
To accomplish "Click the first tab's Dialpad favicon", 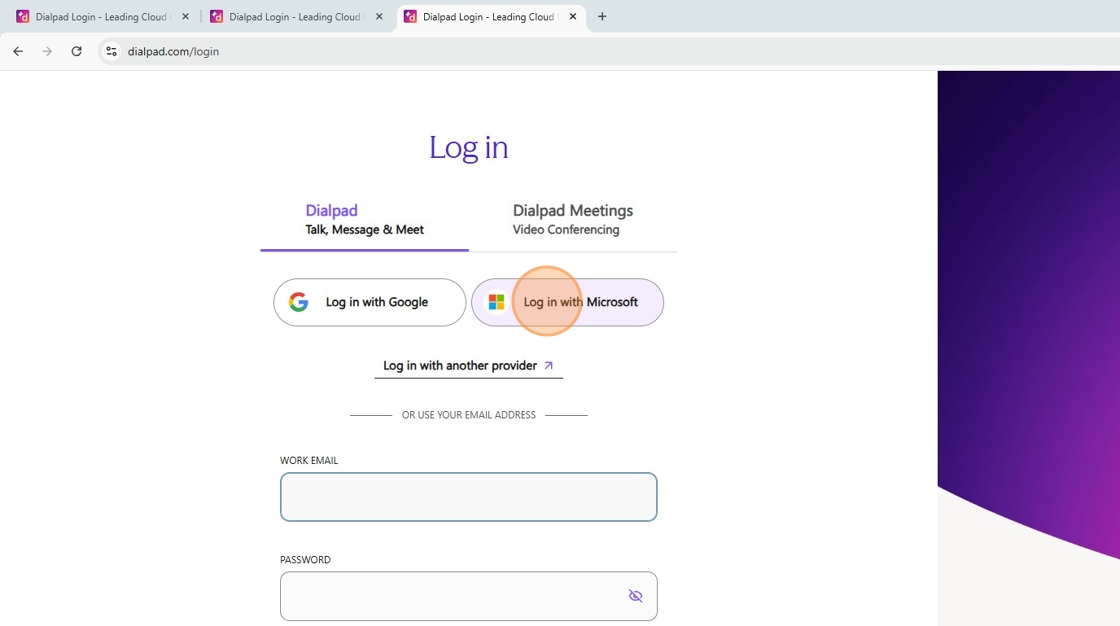I will [x=23, y=16].
